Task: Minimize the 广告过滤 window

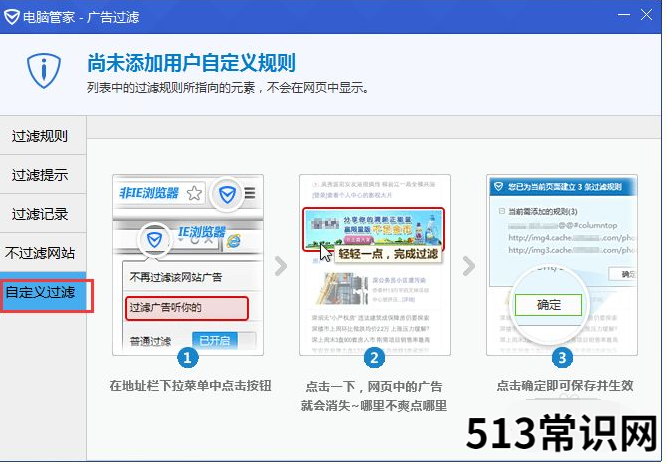Action: pos(624,15)
